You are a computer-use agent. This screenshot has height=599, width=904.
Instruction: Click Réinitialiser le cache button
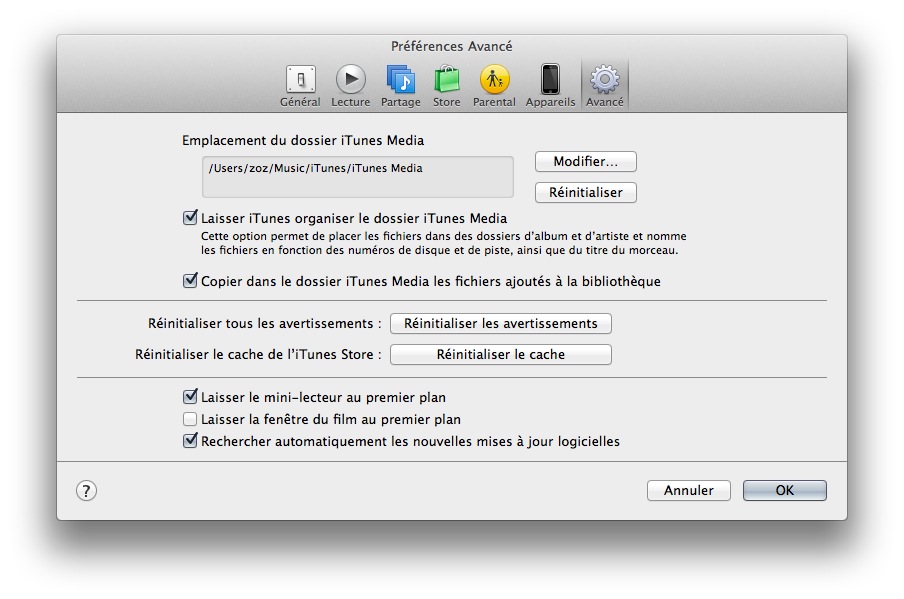tap(501, 355)
